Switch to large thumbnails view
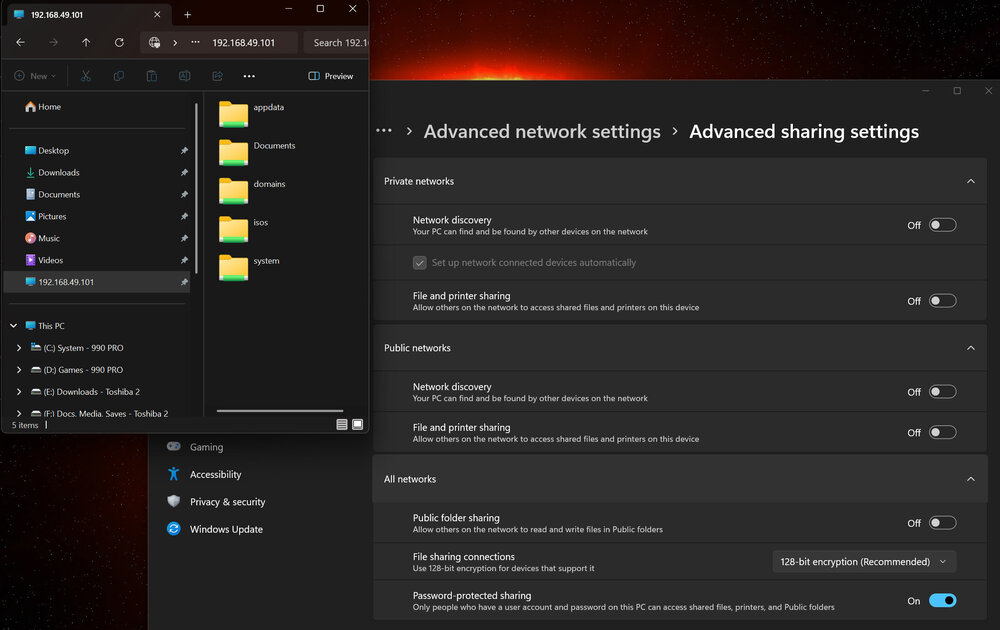The image size is (1000, 630). [x=358, y=425]
